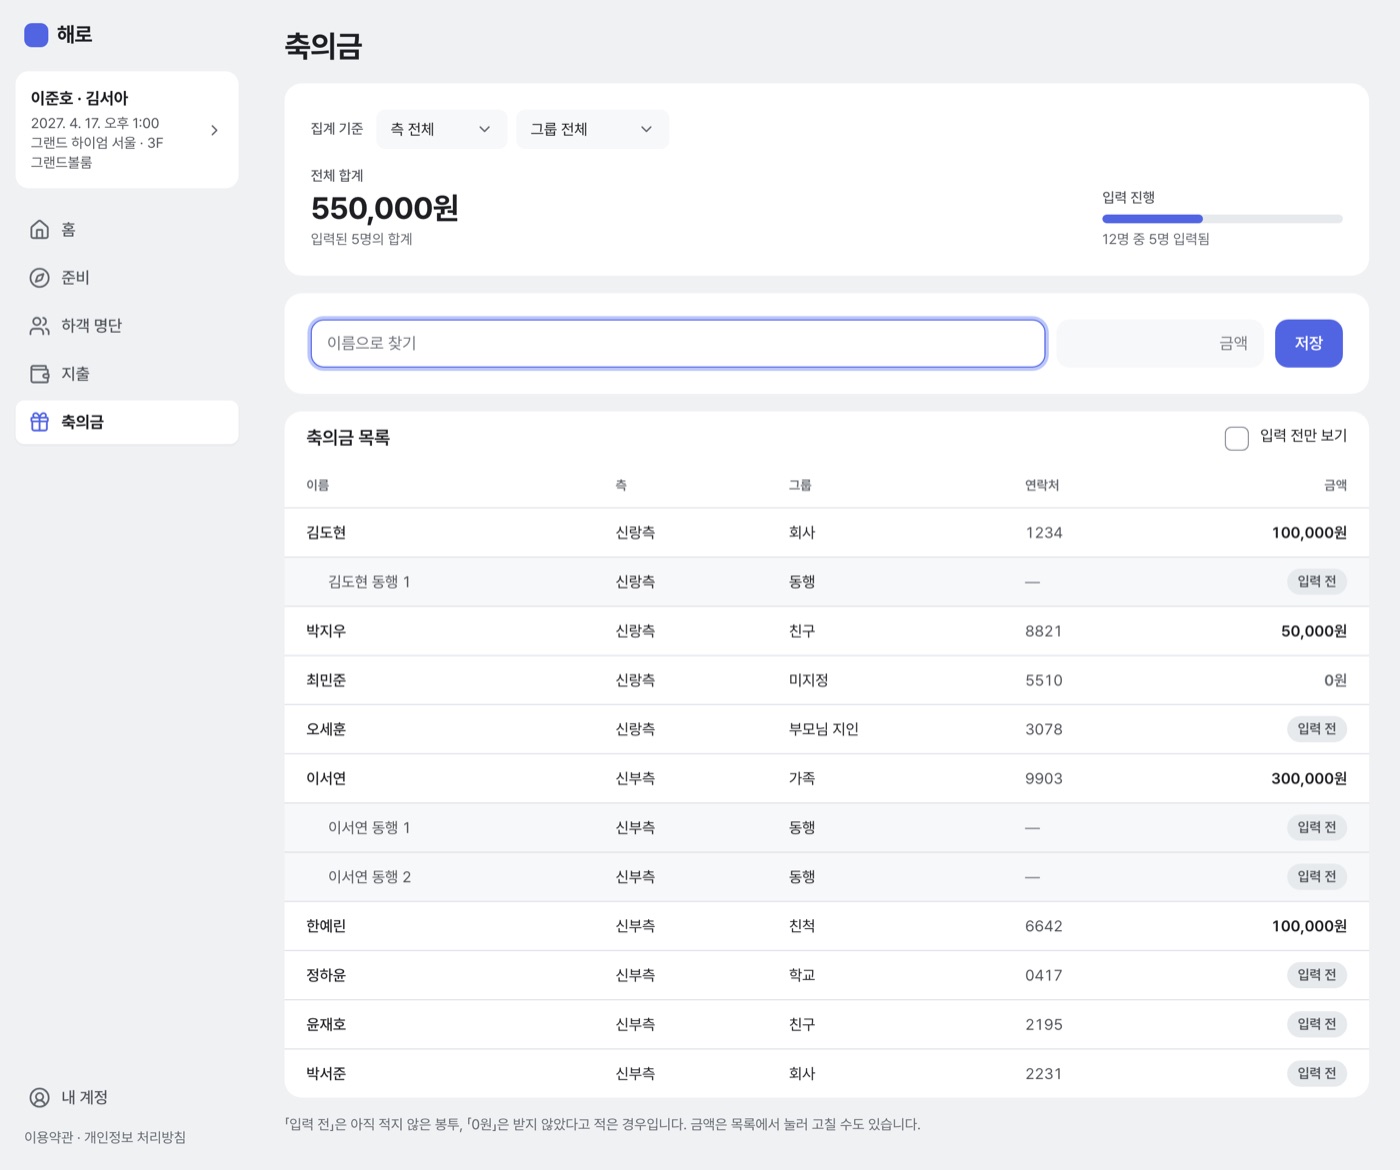Click 이서연's amount 300,000원
Screen dimensions: 1400x1170
click(x=1309, y=778)
